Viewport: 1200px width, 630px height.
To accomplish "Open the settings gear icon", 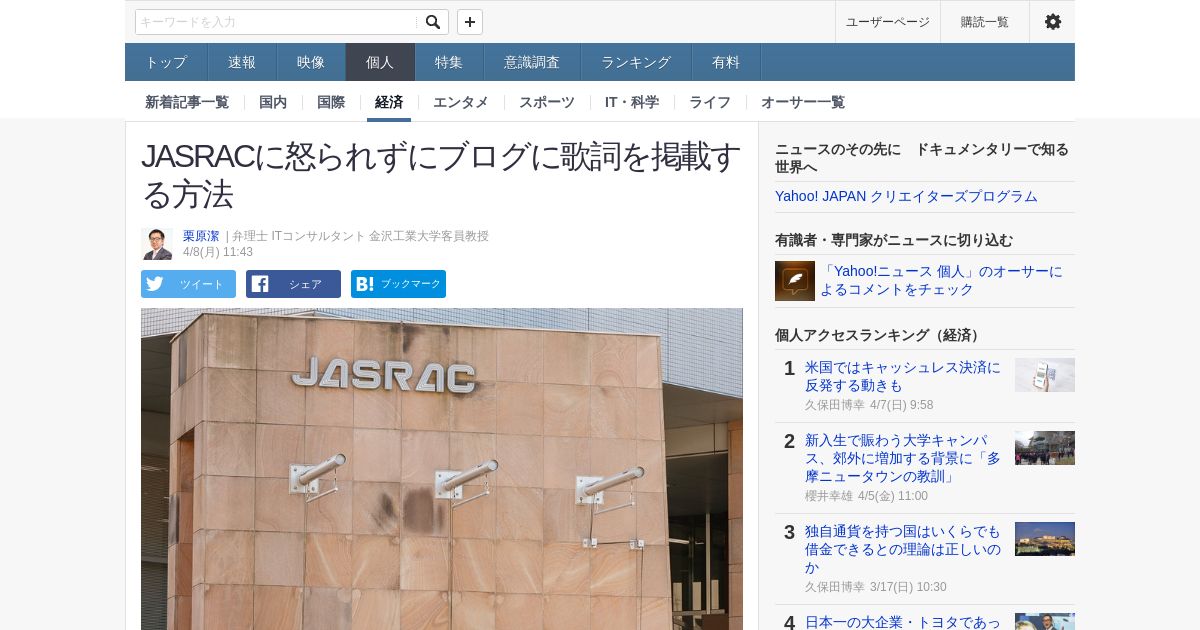I will point(1052,22).
